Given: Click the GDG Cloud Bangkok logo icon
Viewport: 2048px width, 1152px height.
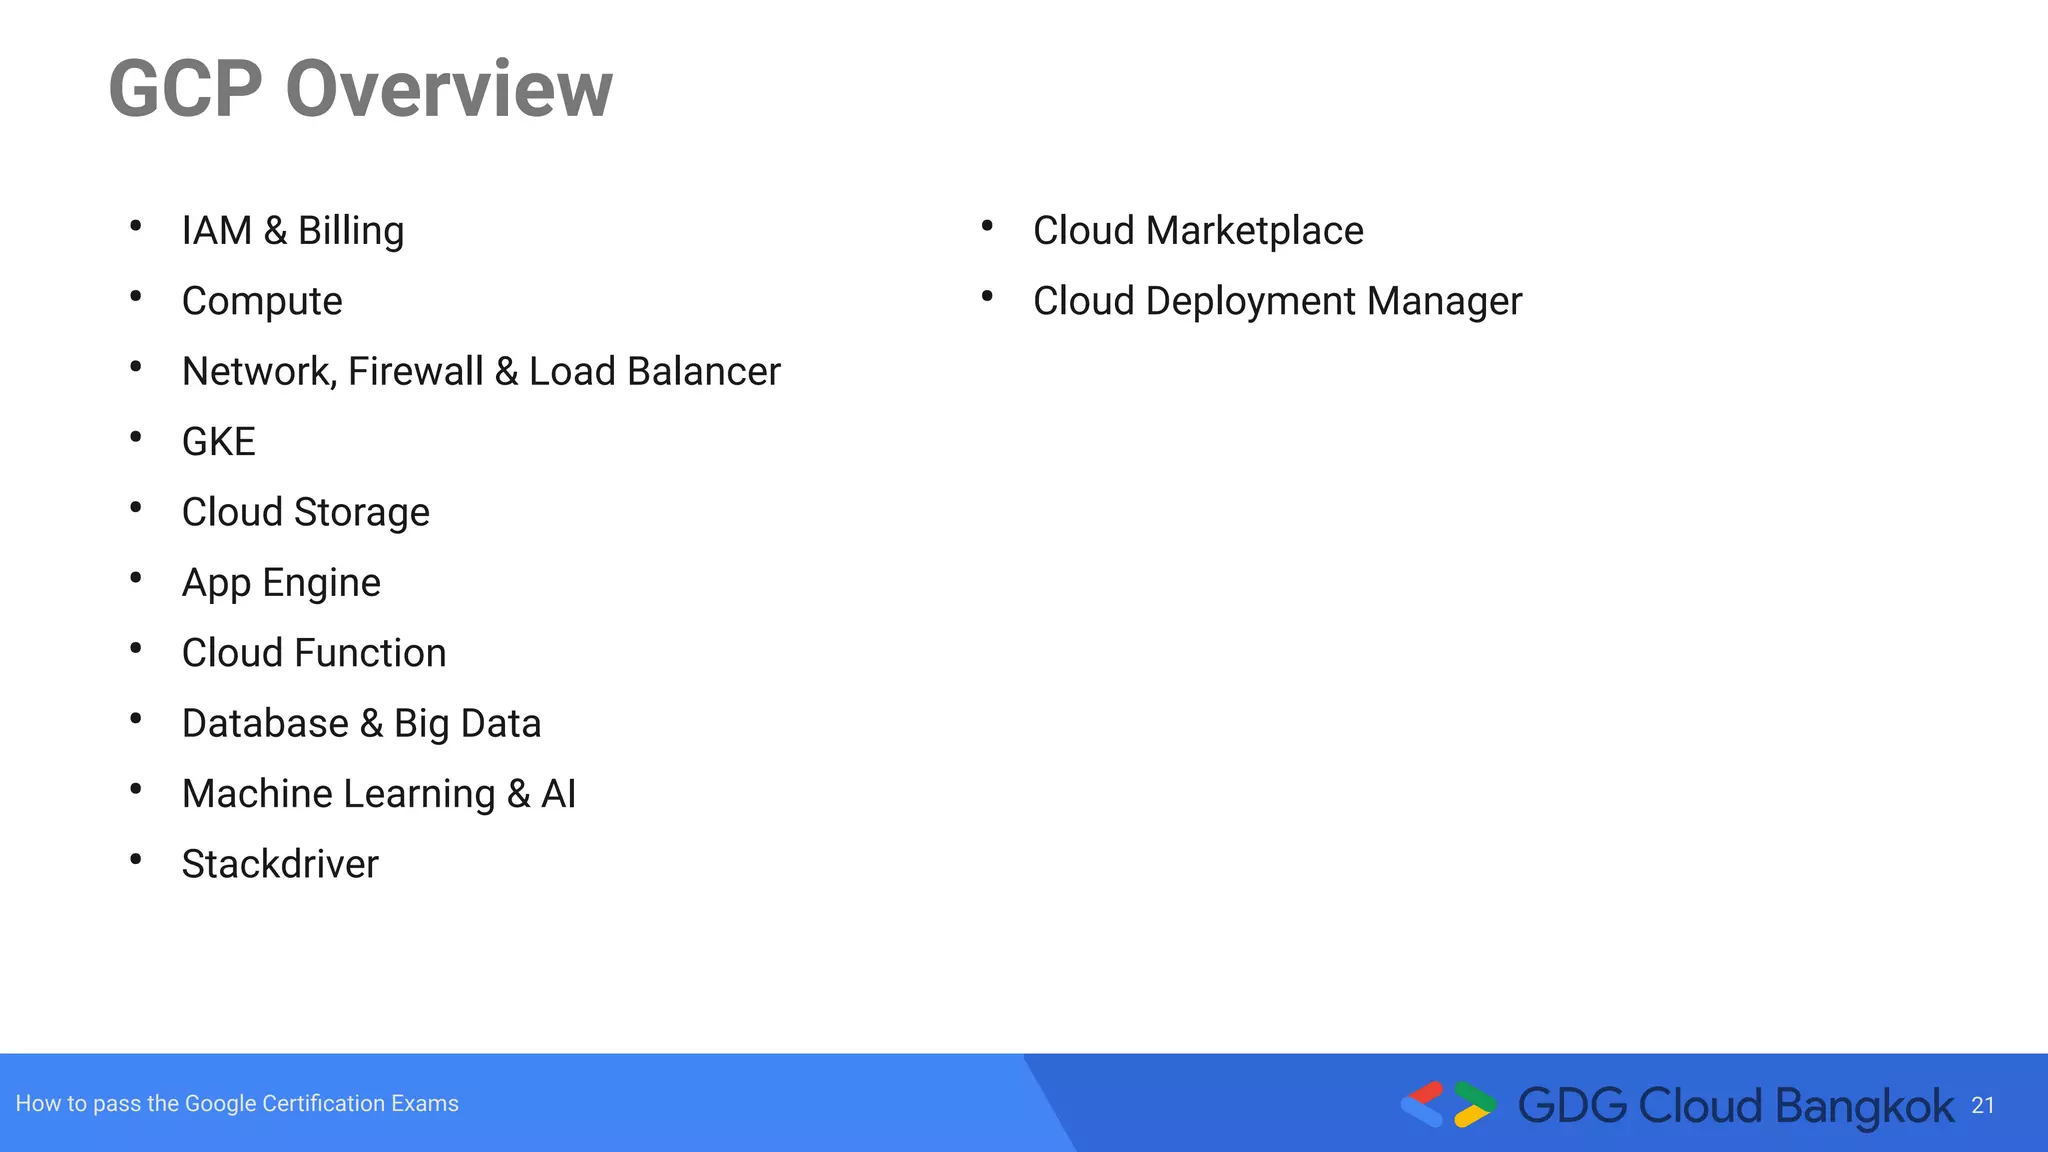Looking at the screenshot, I should (x=1448, y=1104).
